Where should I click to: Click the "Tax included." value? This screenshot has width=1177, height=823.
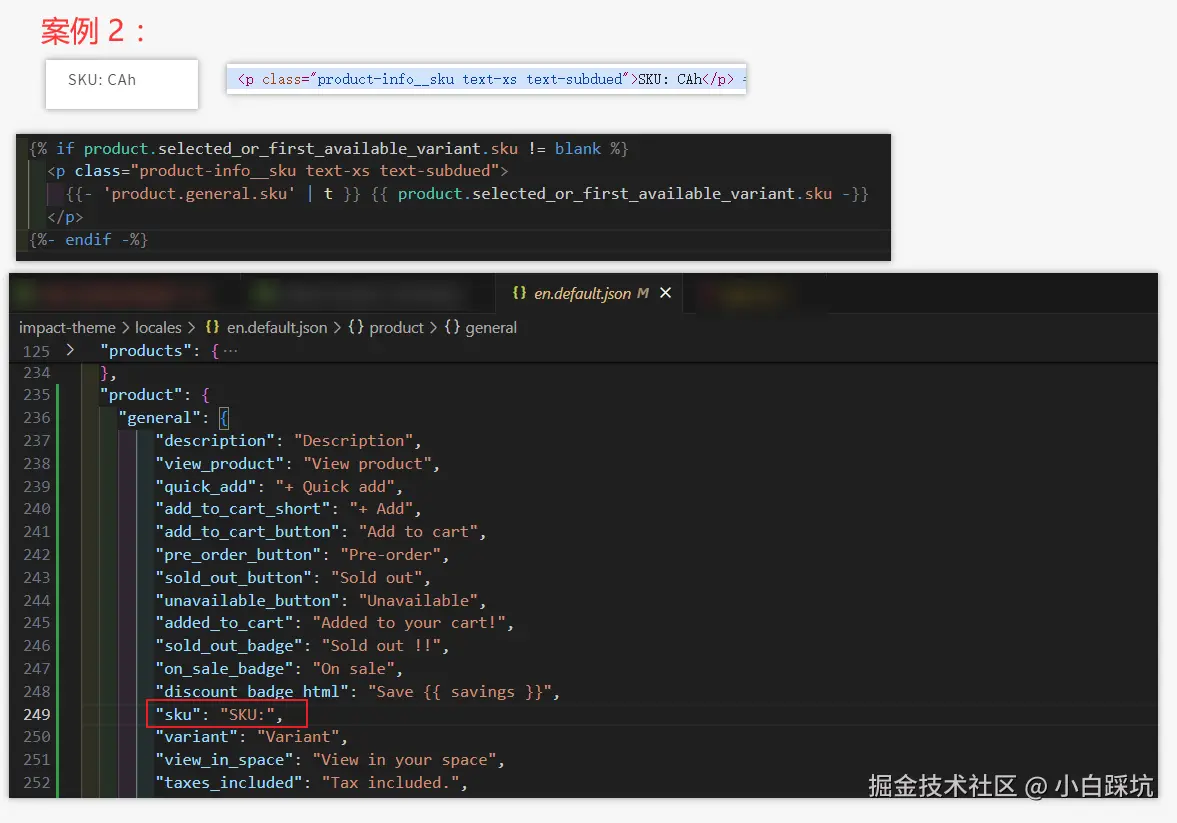390,782
